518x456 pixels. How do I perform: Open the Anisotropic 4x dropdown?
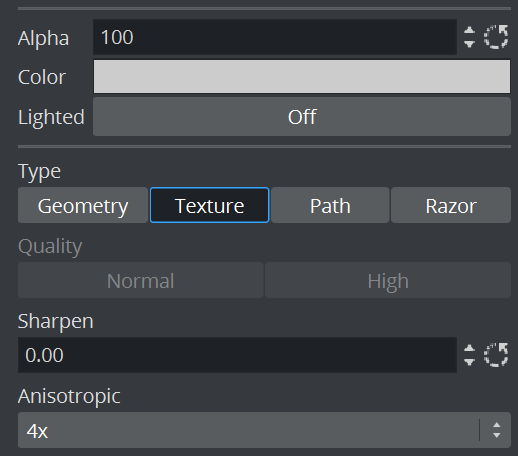[264, 430]
